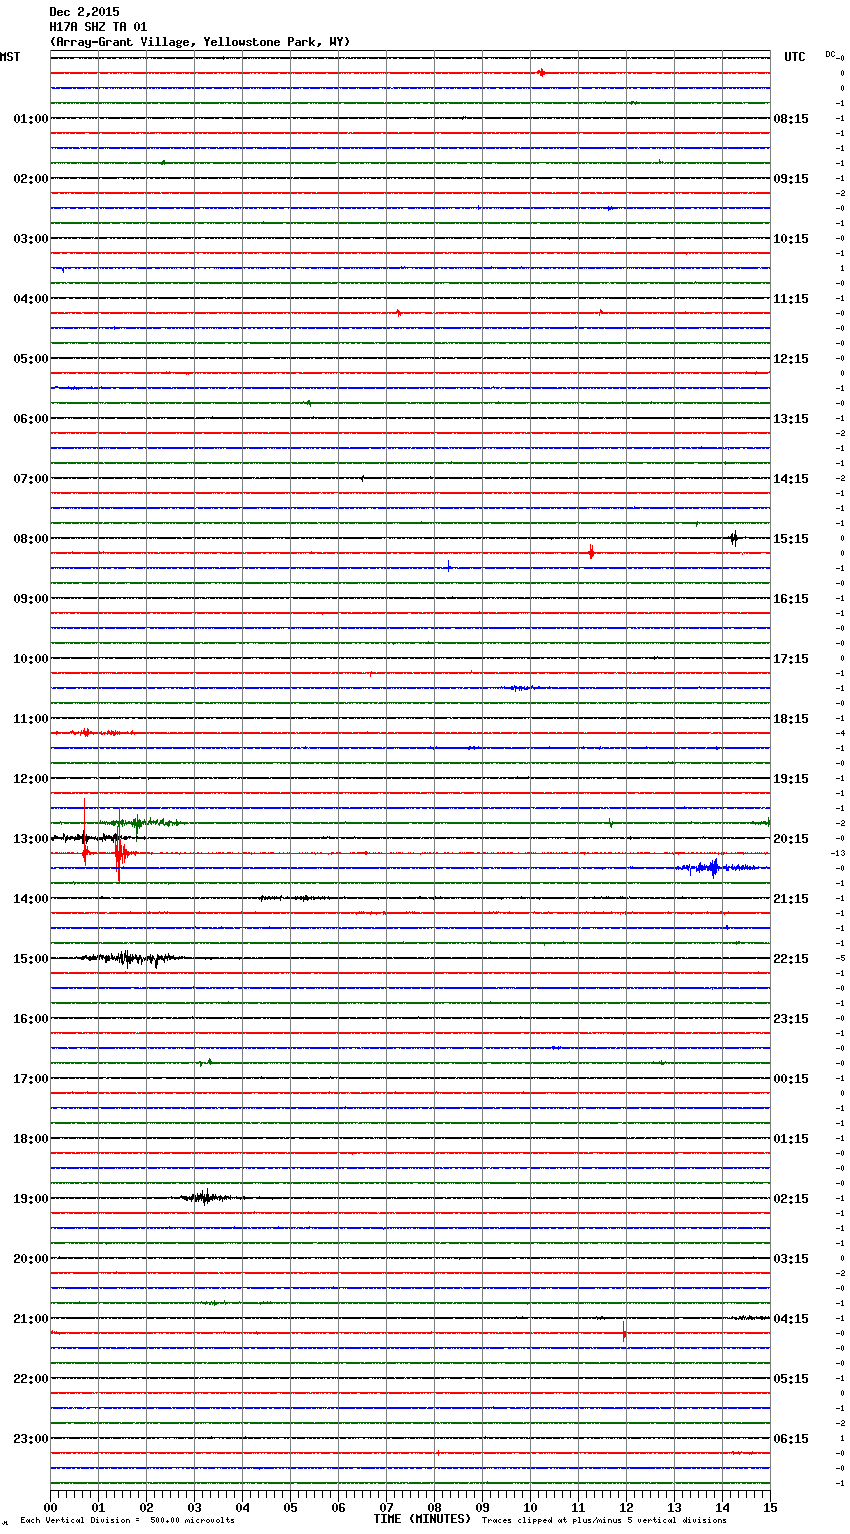
Task: Click the Traces clipped at plus/minus 5 note
Action: (x=604, y=1521)
